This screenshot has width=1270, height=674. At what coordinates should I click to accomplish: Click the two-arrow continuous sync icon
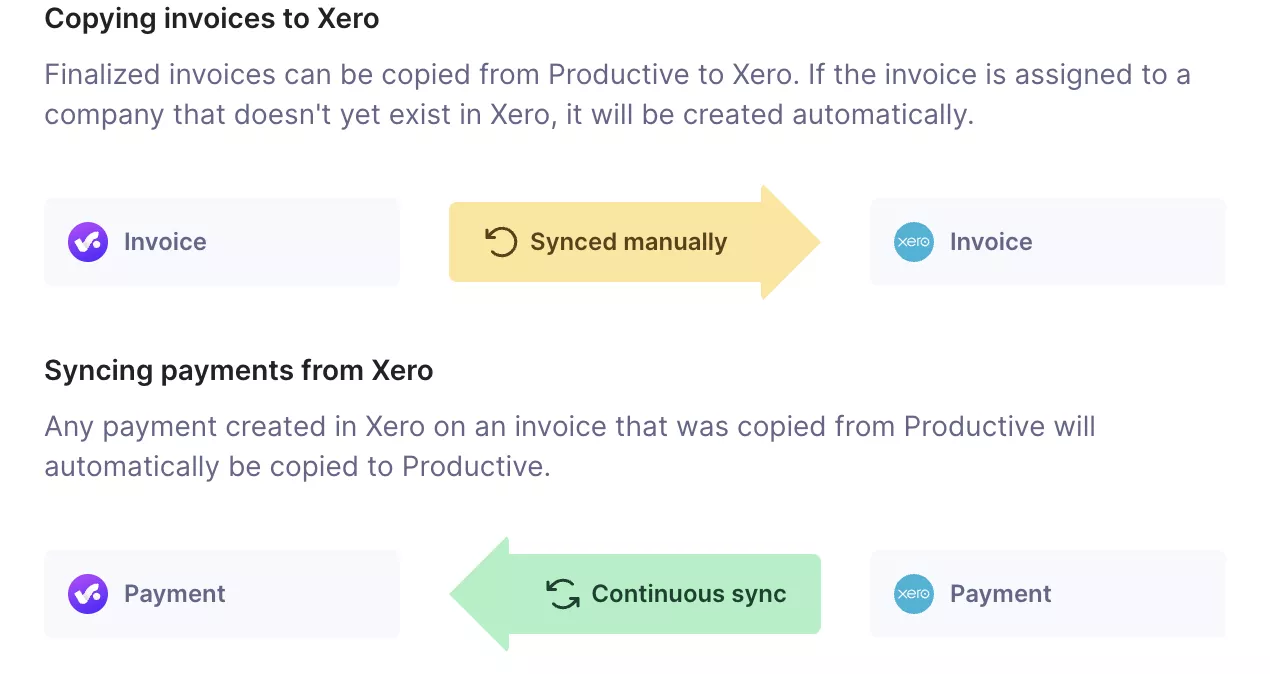(563, 594)
